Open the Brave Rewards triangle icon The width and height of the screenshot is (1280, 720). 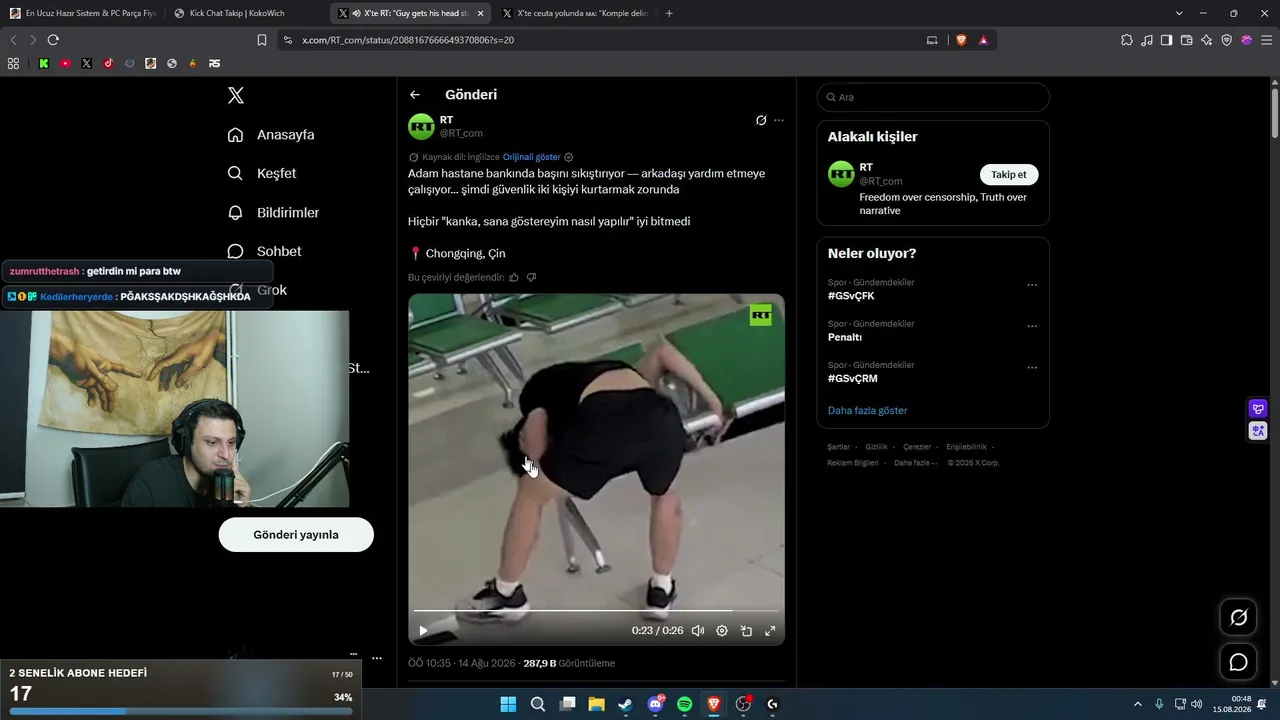(x=984, y=40)
